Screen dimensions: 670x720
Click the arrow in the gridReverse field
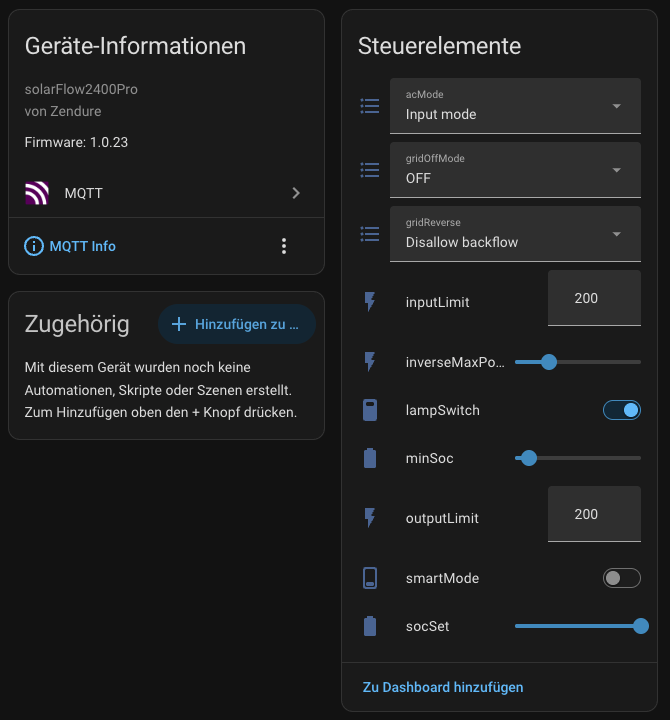[617, 234]
